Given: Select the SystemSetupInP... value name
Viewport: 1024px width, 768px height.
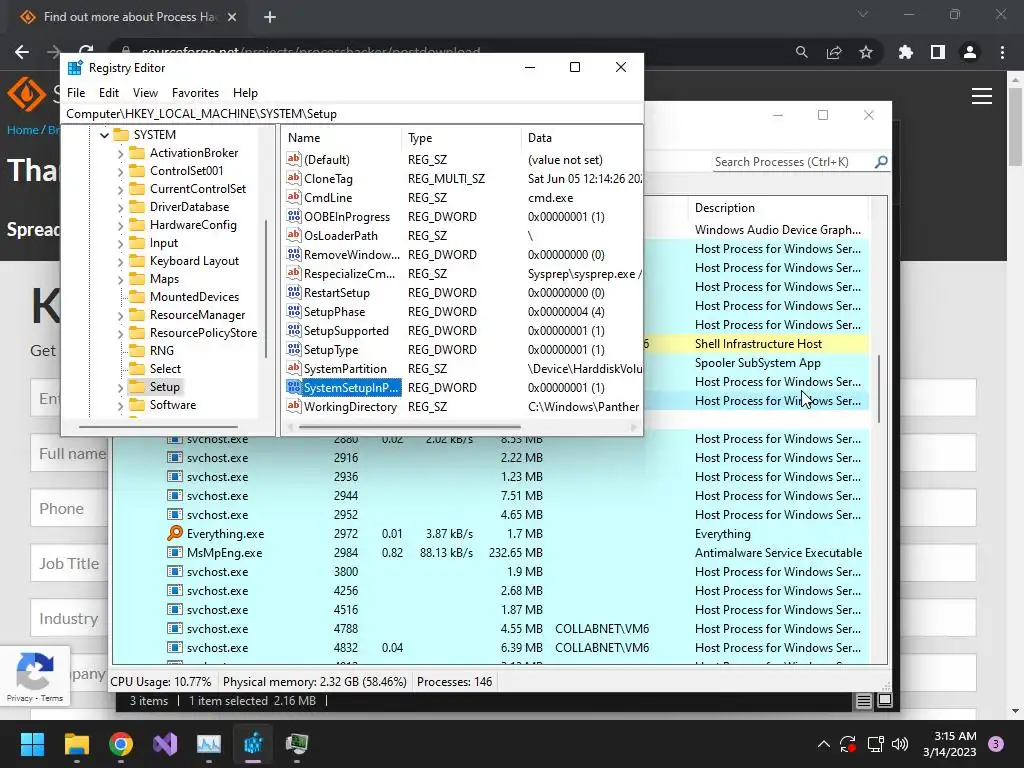Looking at the screenshot, I should coord(351,387).
